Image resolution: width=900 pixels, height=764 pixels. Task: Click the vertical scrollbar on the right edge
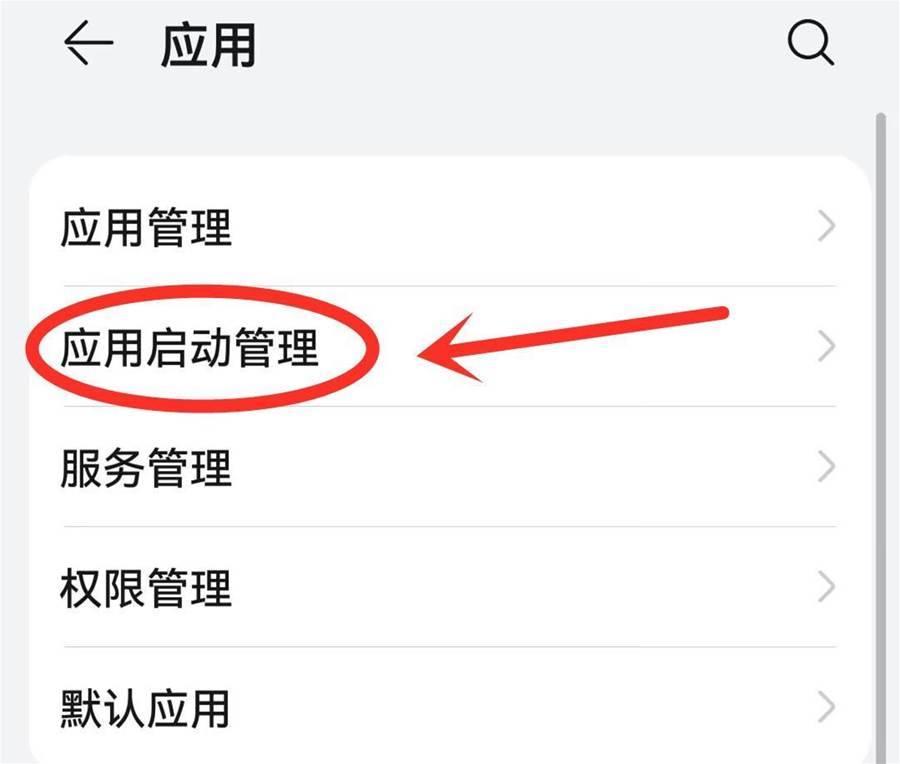click(880, 436)
